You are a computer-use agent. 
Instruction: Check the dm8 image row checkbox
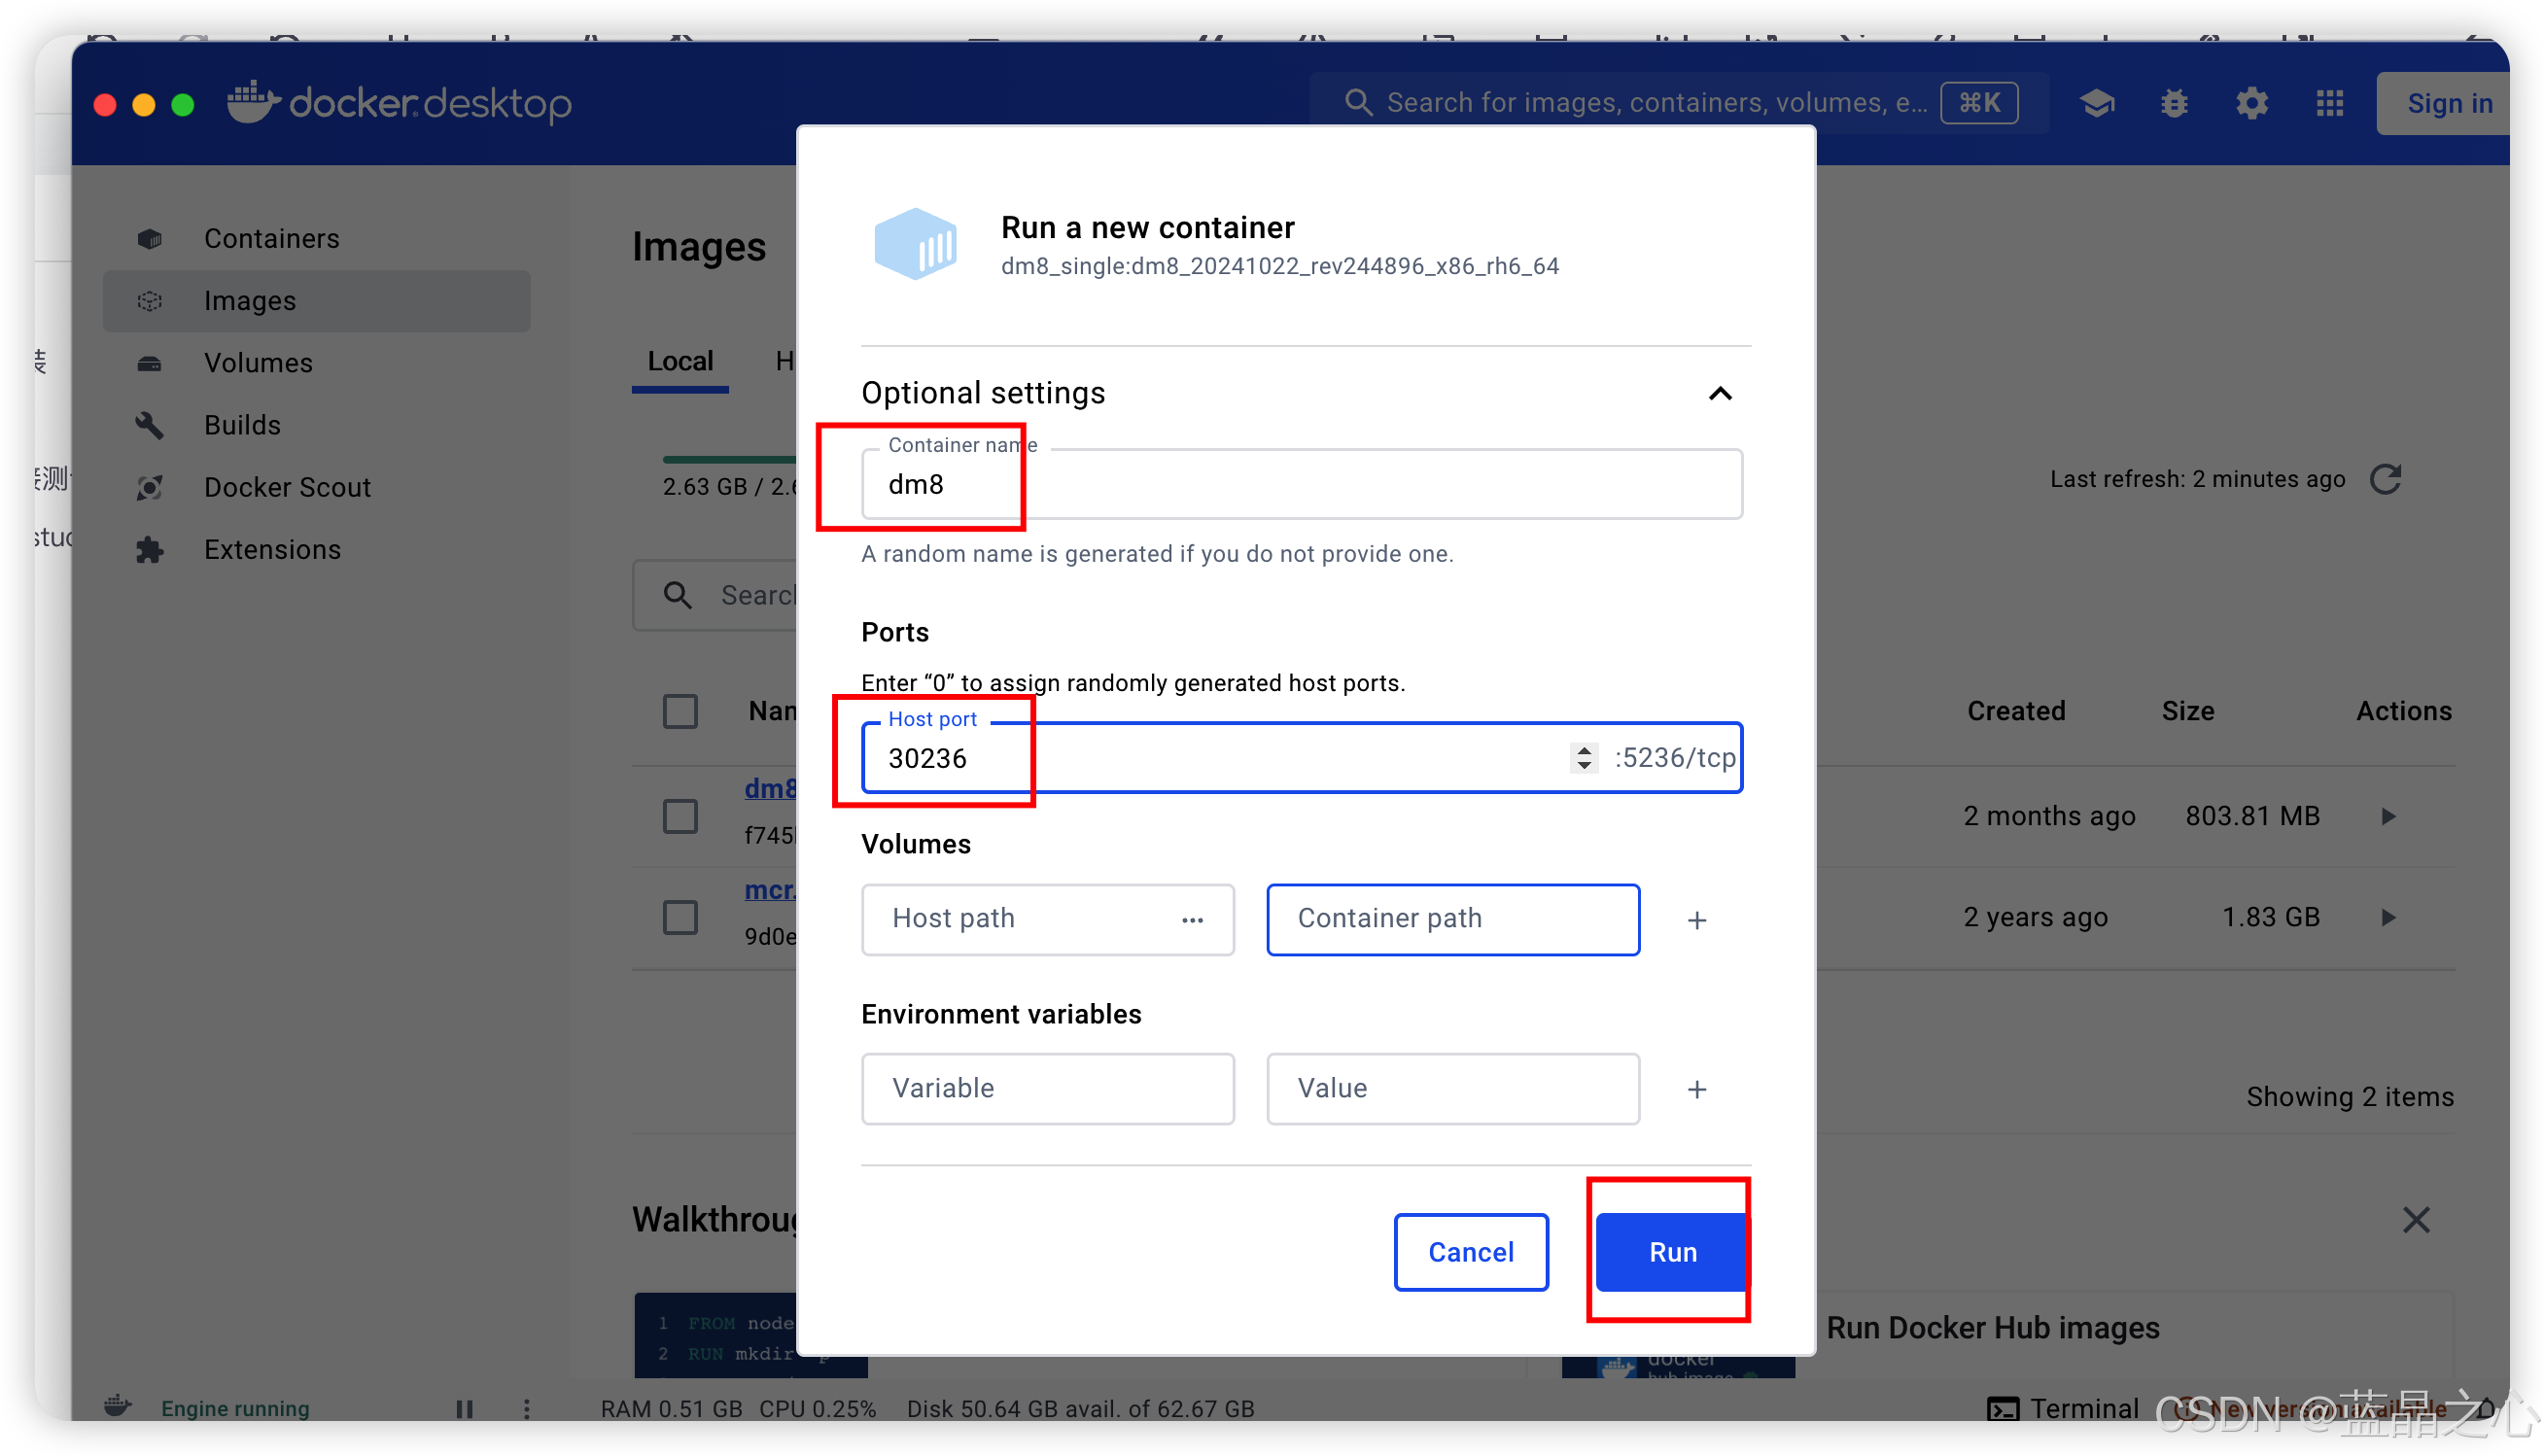click(680, 816)
